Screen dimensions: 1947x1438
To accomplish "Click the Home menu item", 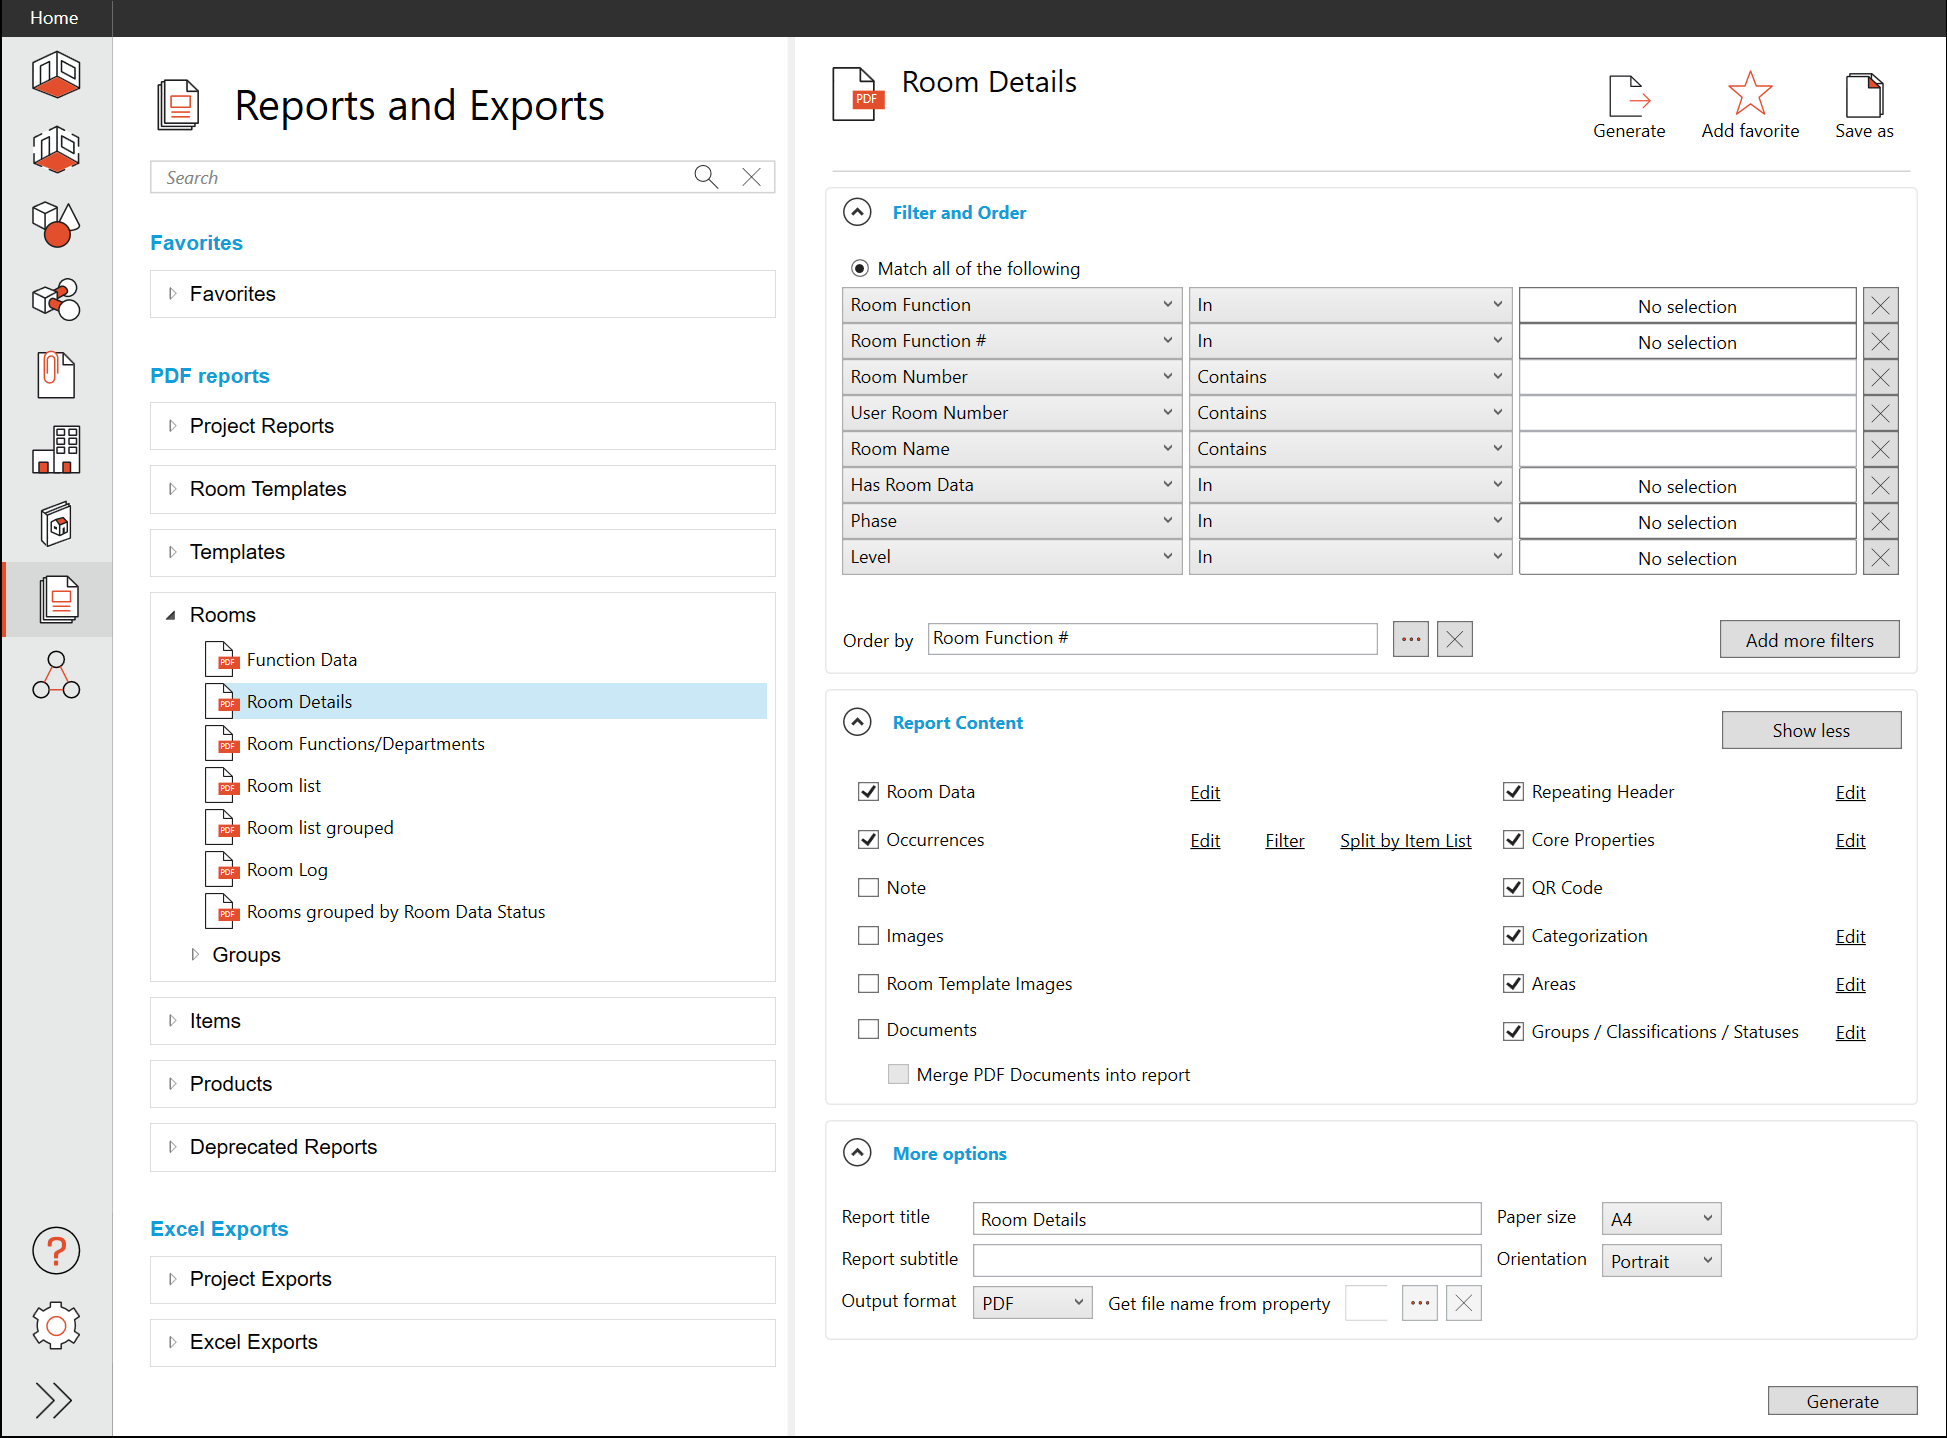I will (54, 18).
